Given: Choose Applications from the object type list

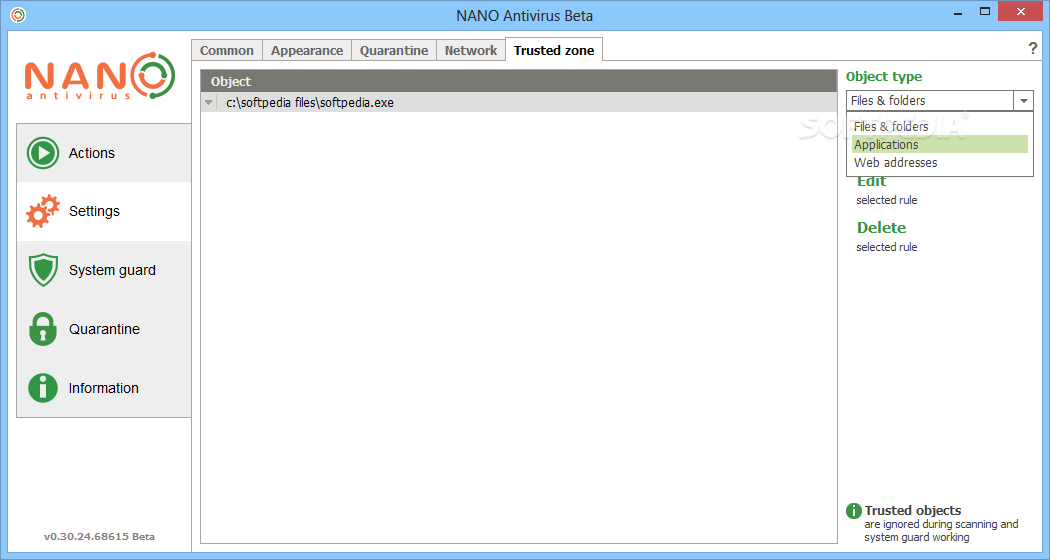Looking at the screenshot, I should click(940, 145).
